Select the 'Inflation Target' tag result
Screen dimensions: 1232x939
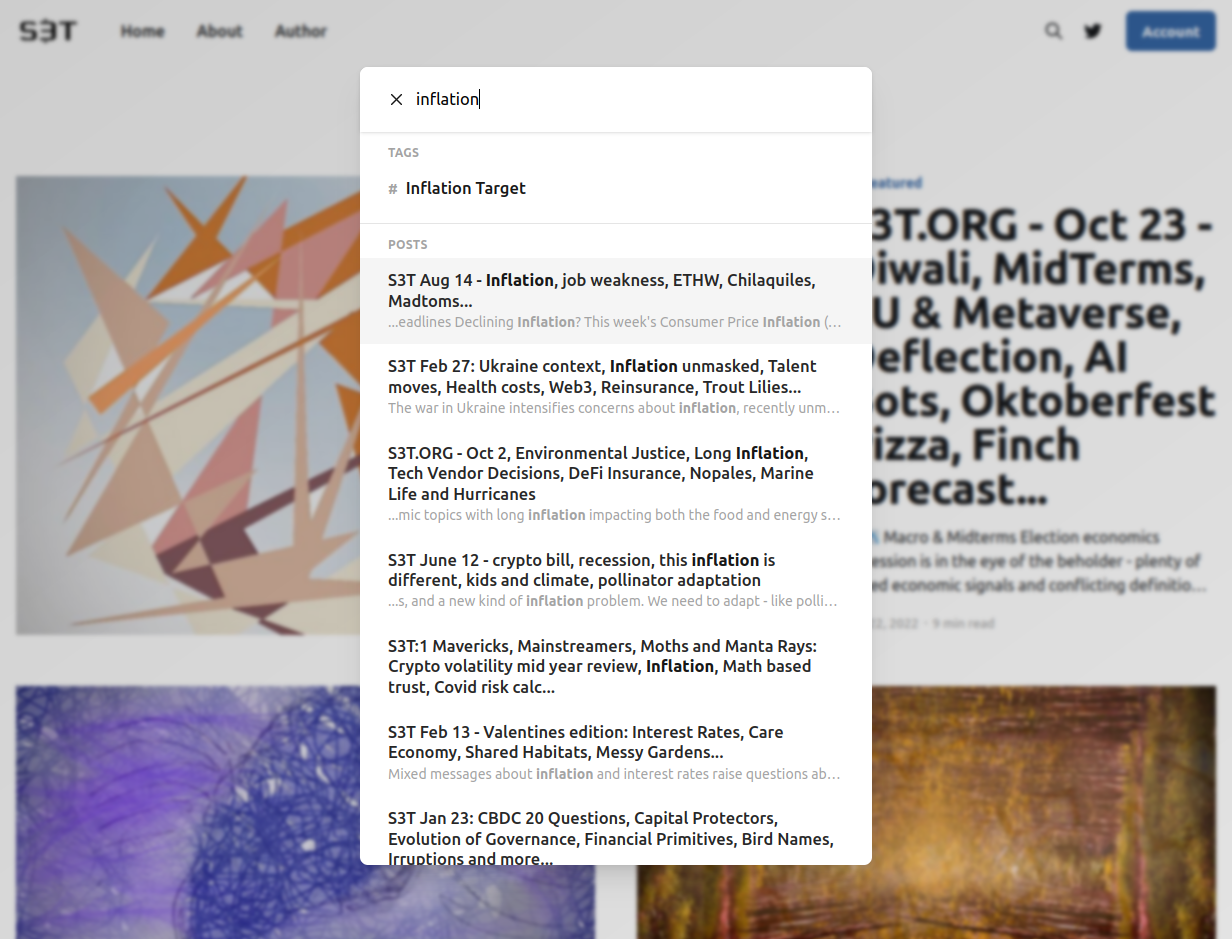click(616, 188)
